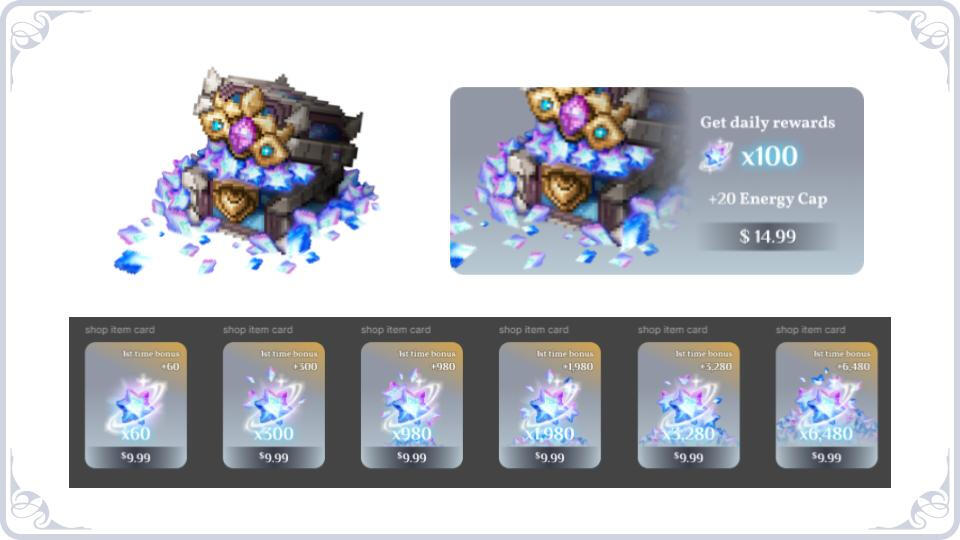The height and width of the screenshot is (540, 960).
Task: Click the x60 star gem icon
Action: [135, 402]
